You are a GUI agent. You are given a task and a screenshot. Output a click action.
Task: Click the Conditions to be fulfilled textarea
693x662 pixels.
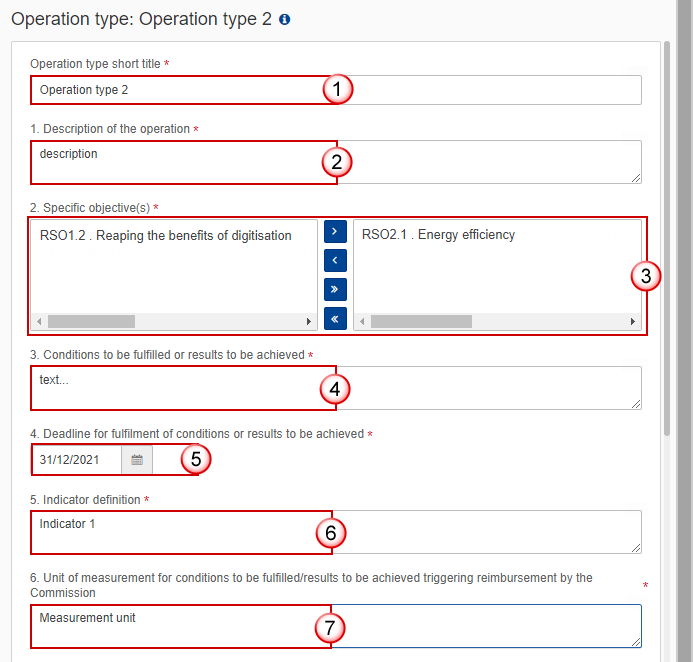[x=336, y=388]
